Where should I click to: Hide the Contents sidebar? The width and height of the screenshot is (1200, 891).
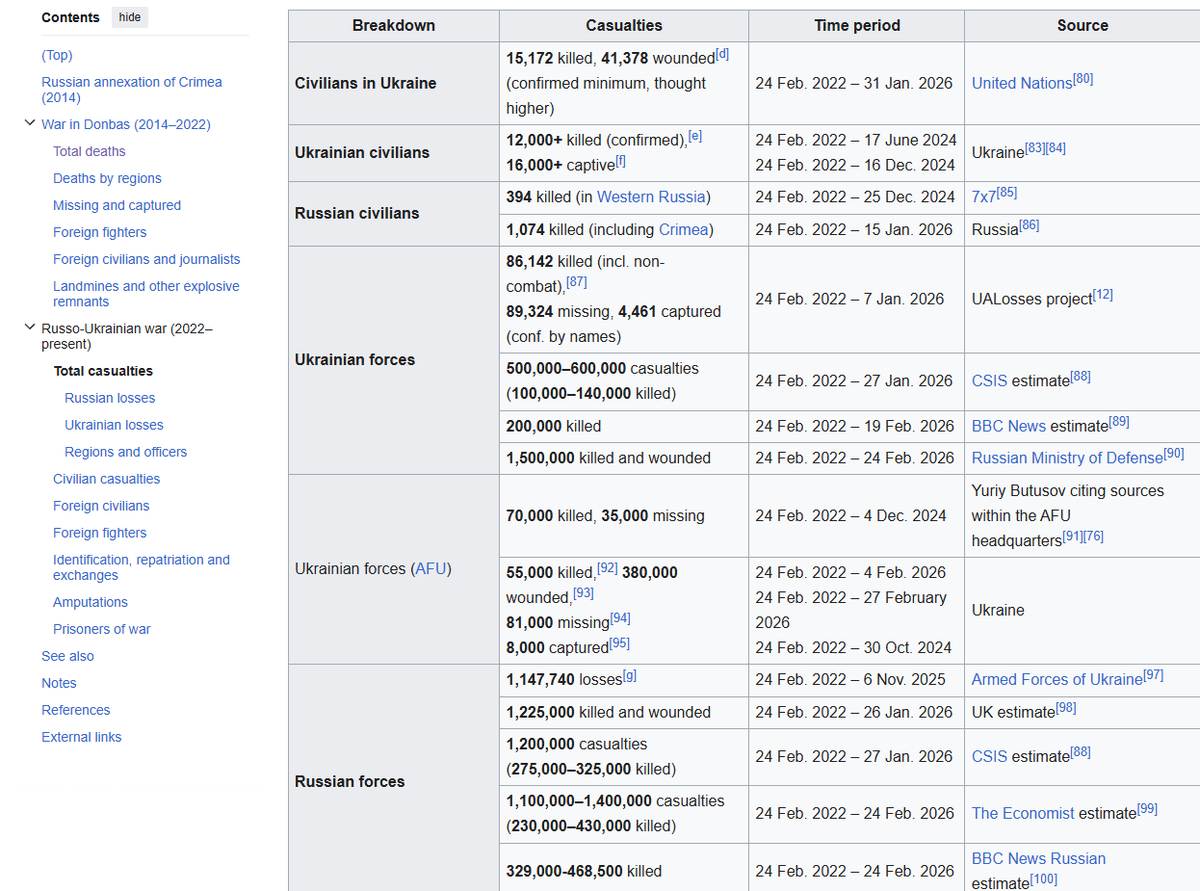[x=130, y=18]
